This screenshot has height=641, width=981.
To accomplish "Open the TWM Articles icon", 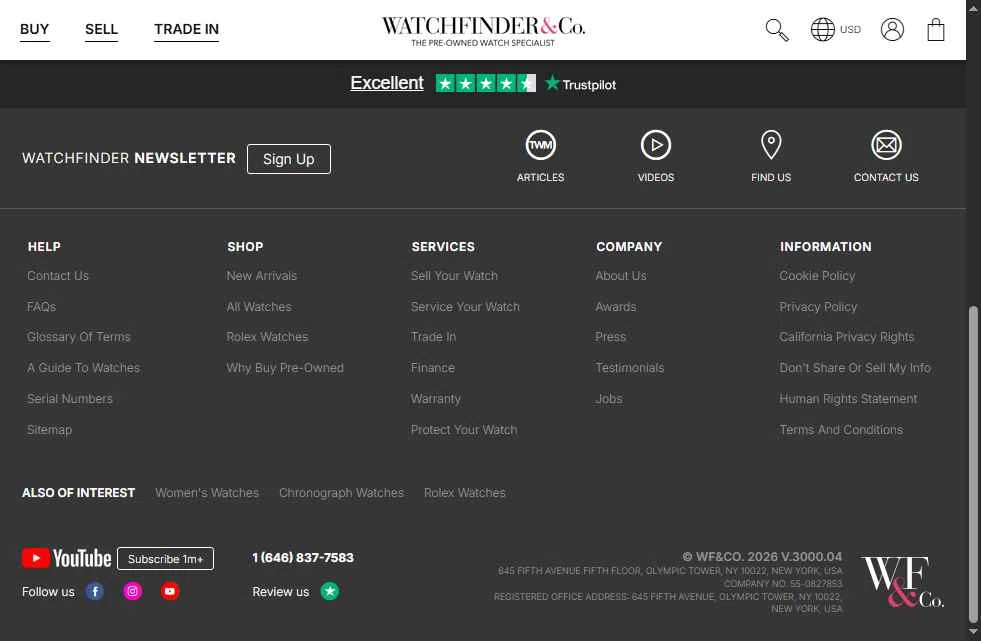I will coord(541,145).
